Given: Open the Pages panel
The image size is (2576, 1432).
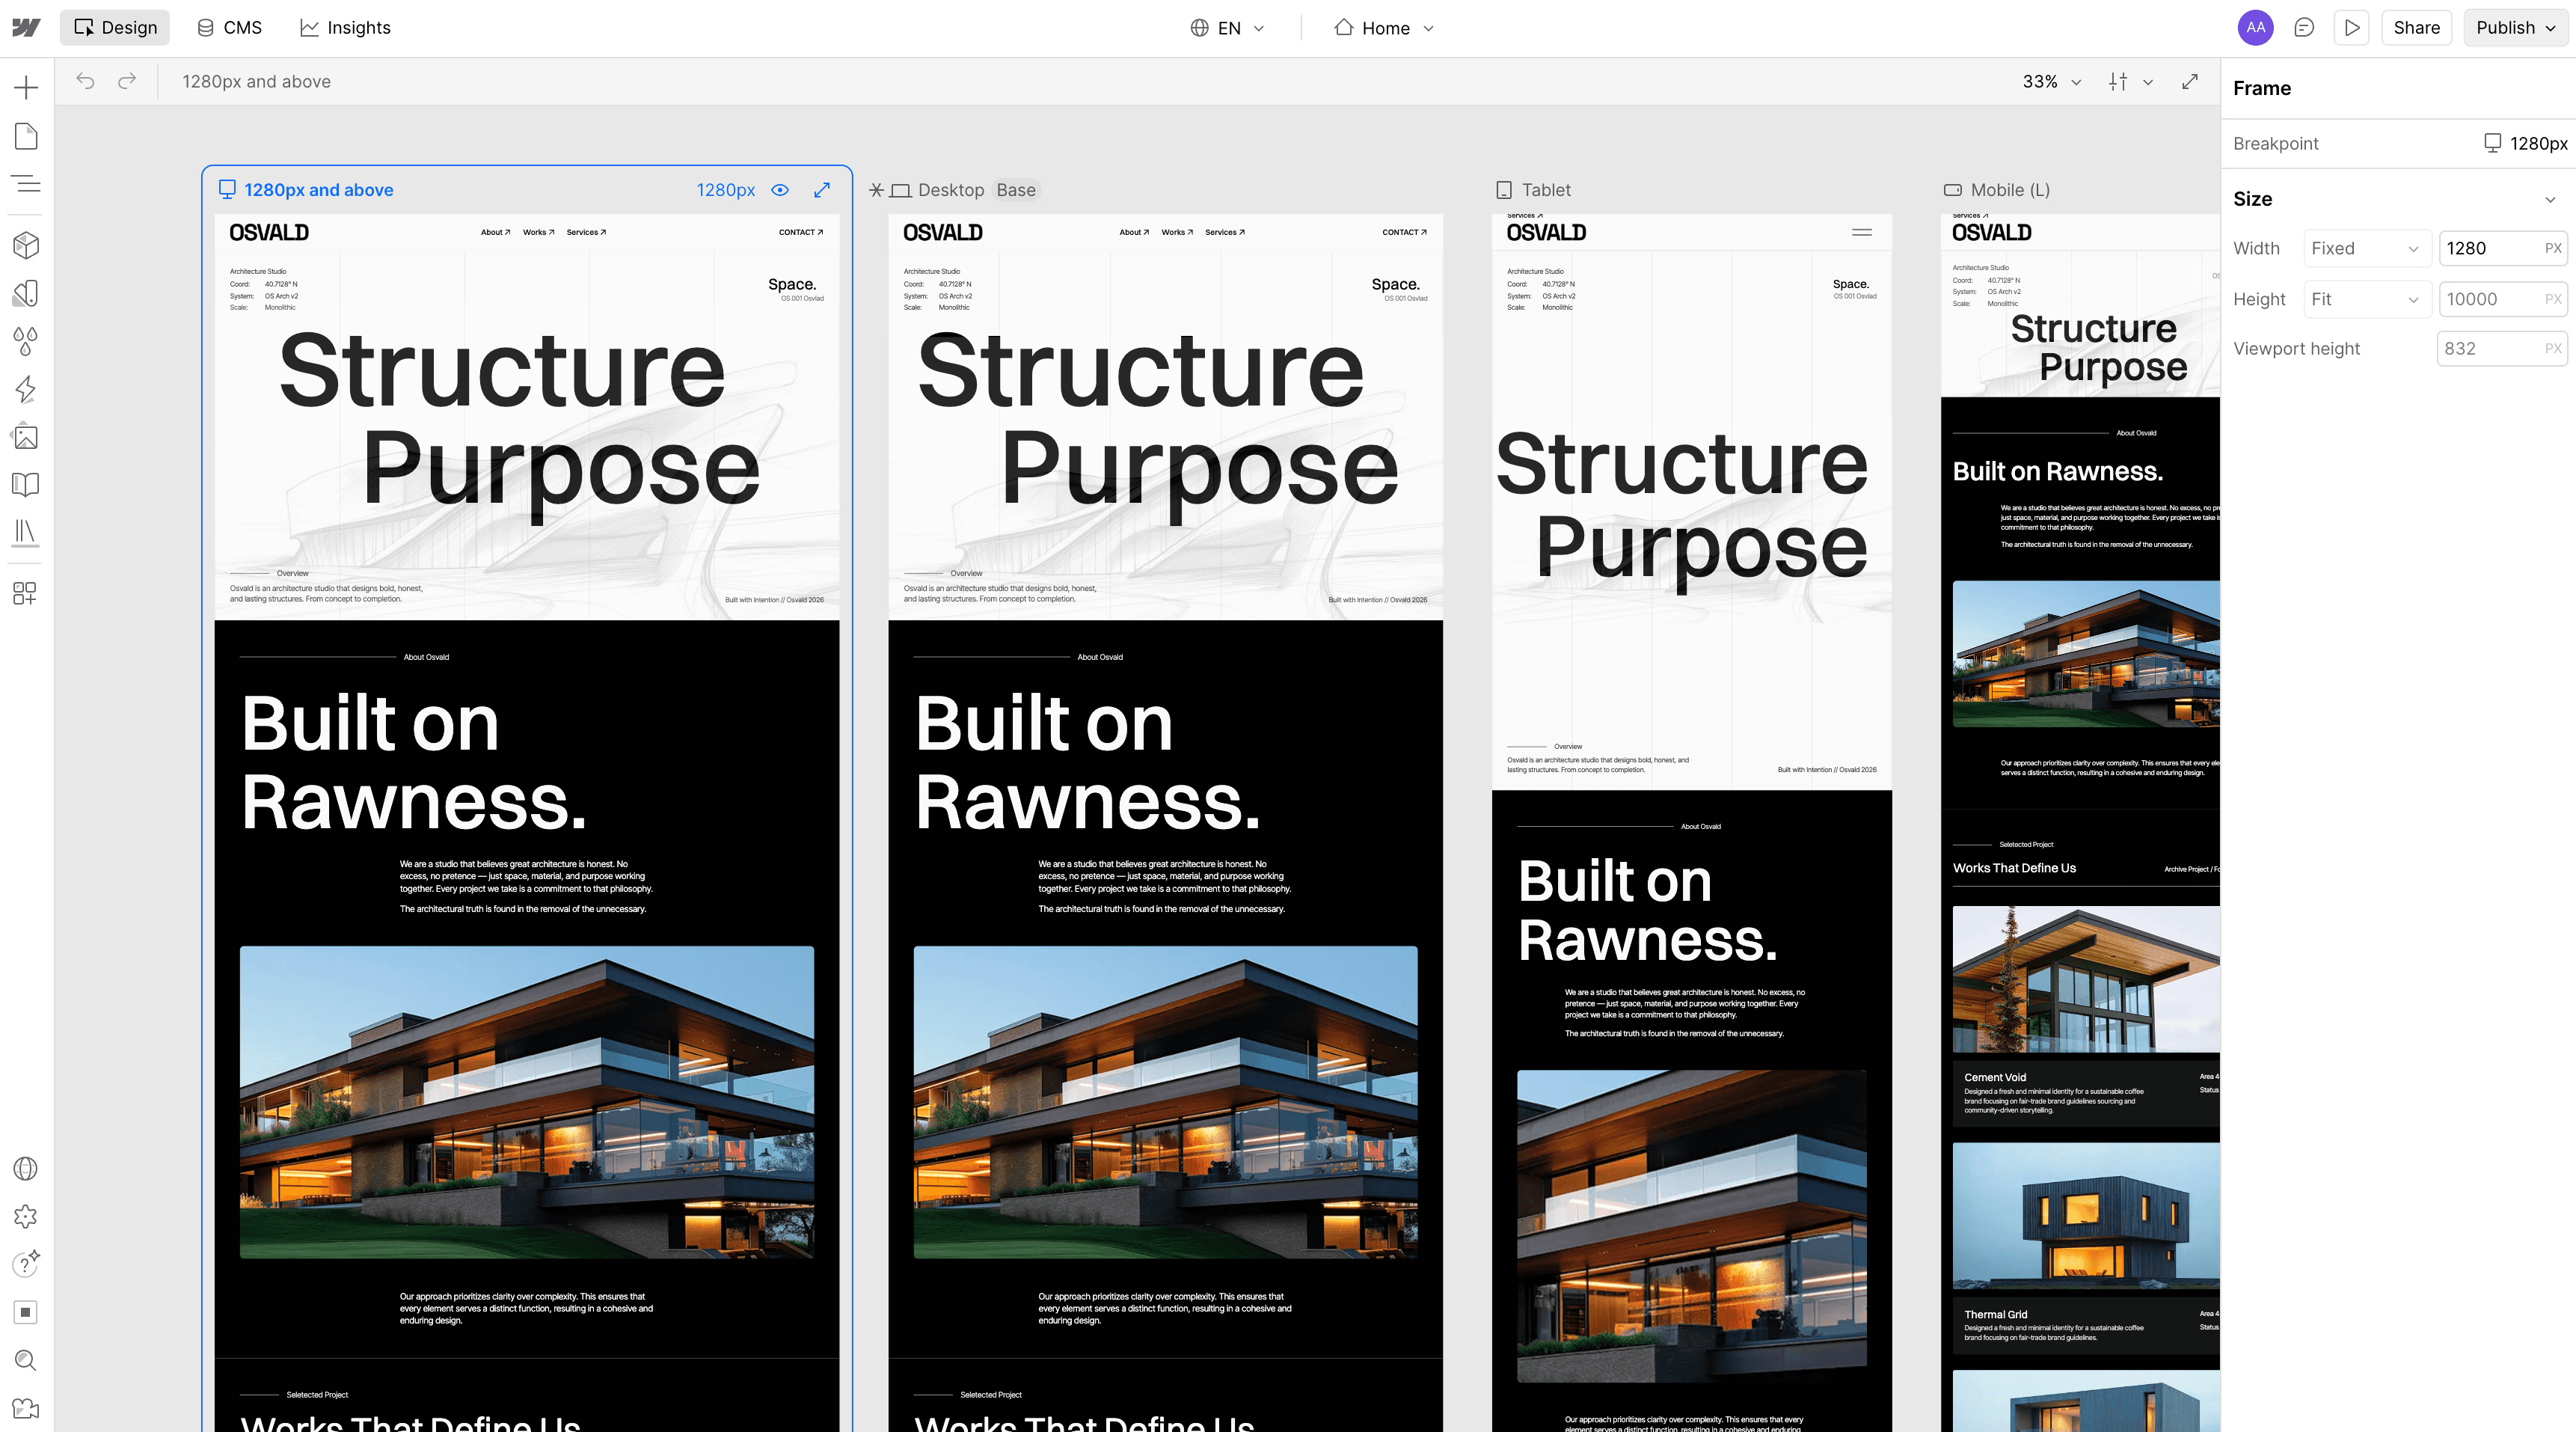Looking at the screenshot, I should coord(26,136).
